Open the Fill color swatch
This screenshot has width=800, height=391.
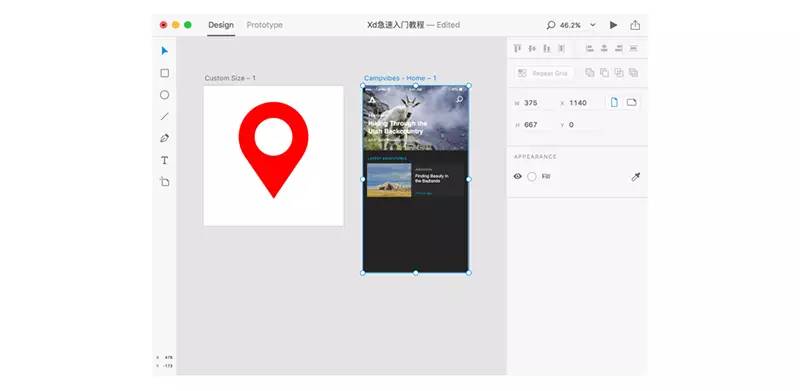click(x=532, y=177)
